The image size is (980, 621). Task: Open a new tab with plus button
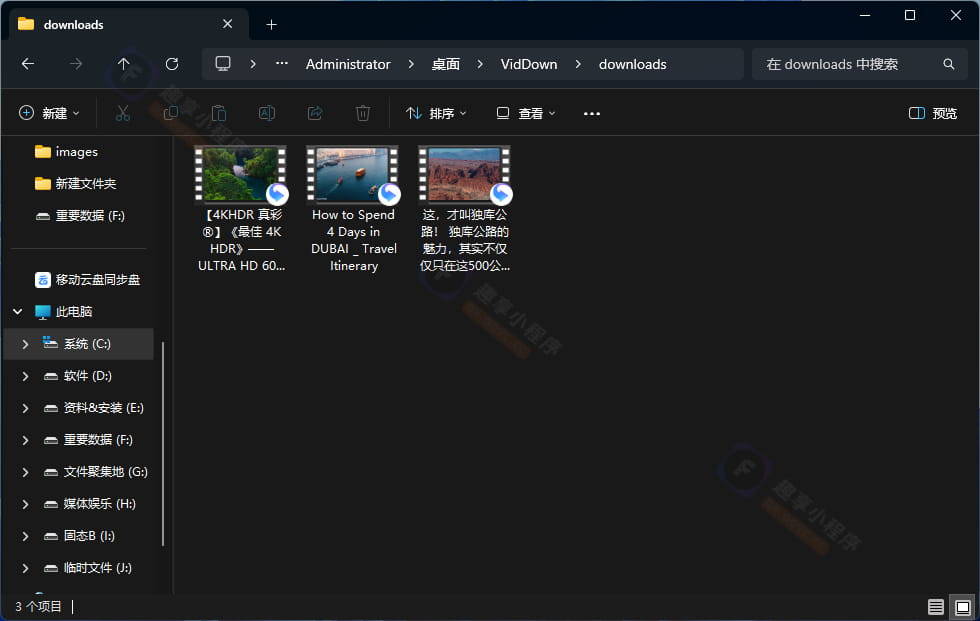[271, 24]
